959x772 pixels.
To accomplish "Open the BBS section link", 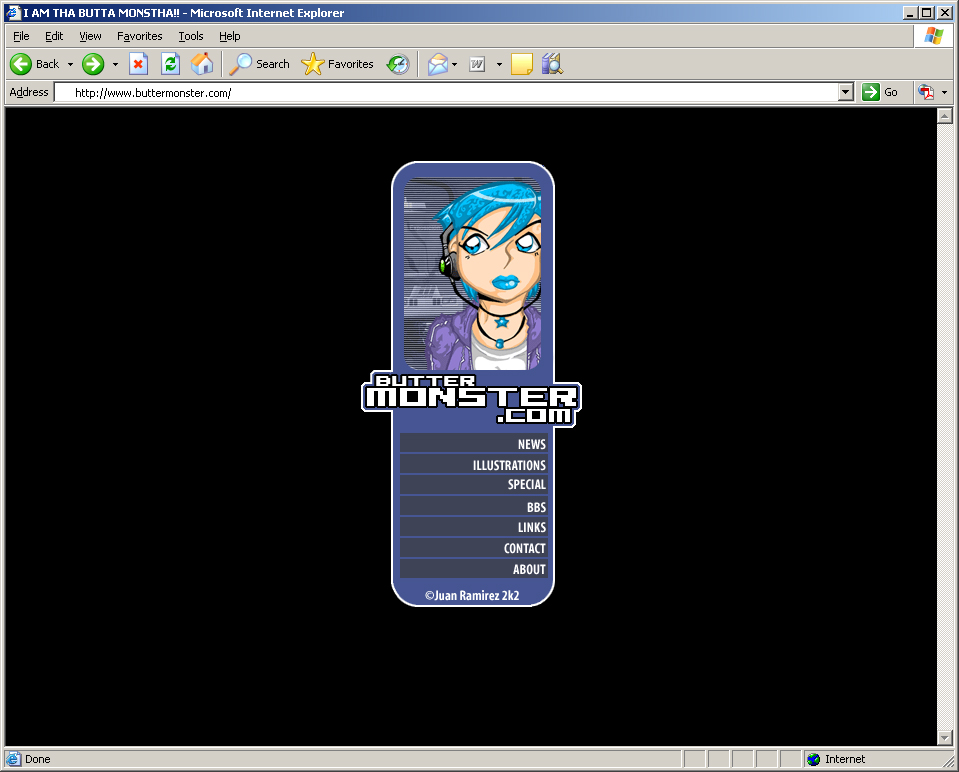I will (474, 507).
